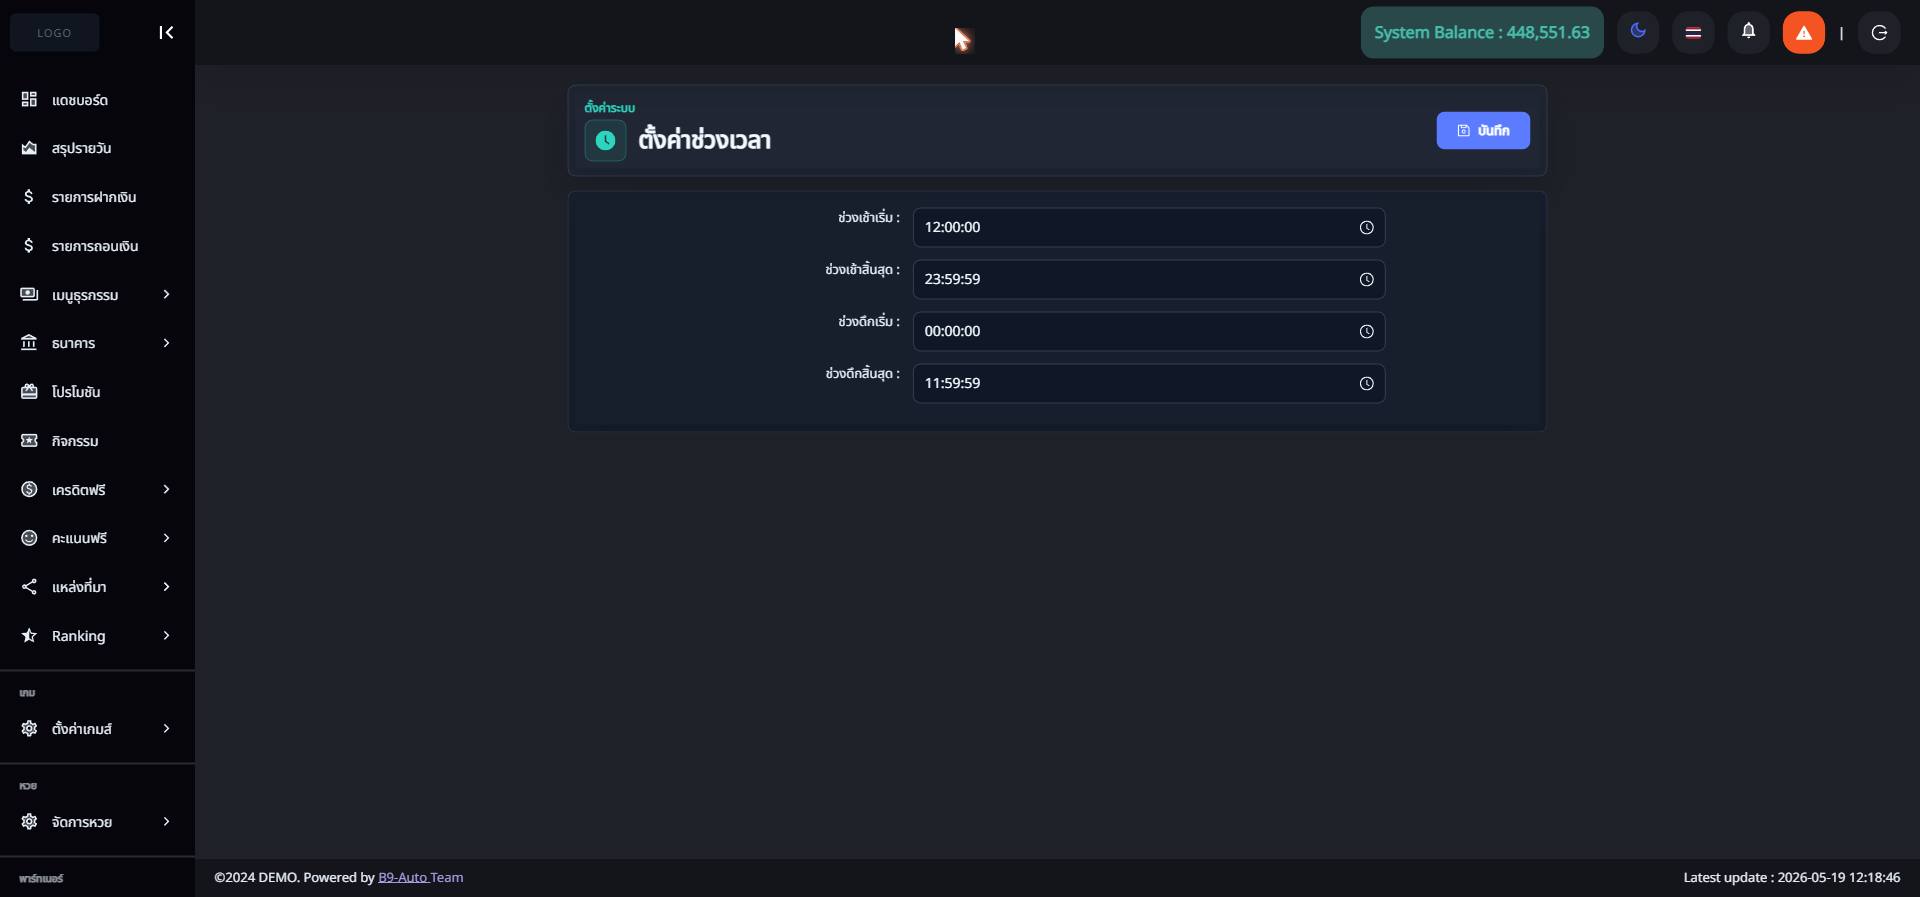Click the LOGO placeholder in the sidebar
The image size is (1920, 897).
coord(54,33)
